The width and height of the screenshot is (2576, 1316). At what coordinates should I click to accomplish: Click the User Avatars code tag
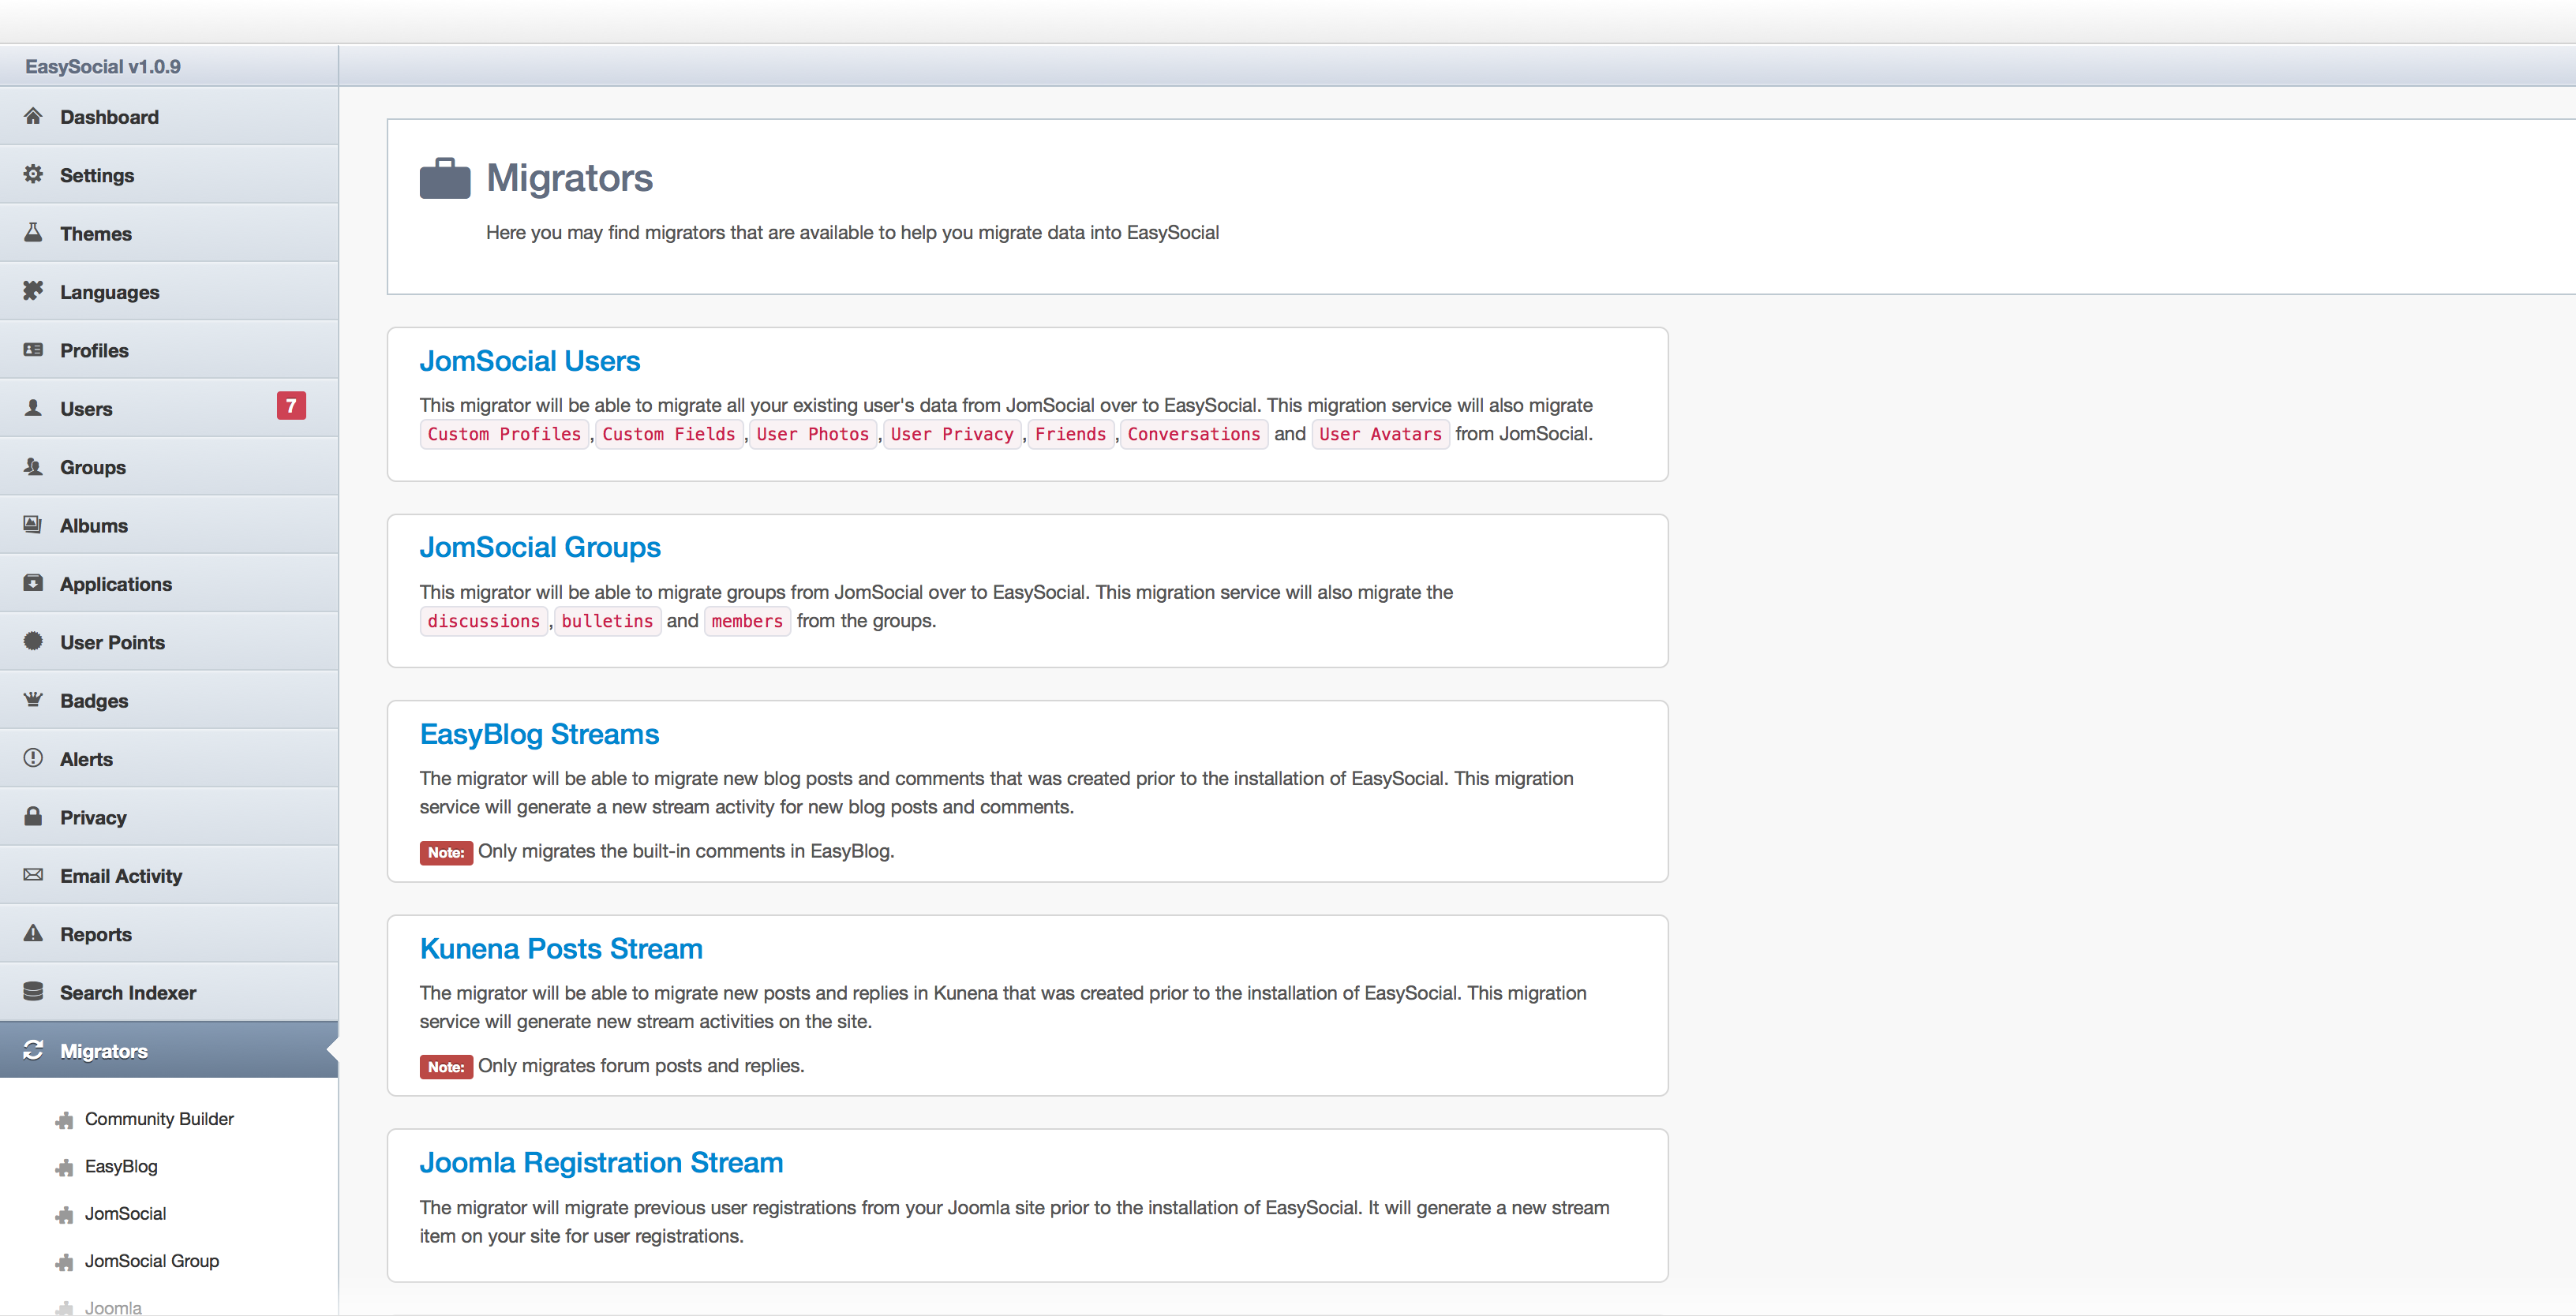click(x=1380, y=434)
